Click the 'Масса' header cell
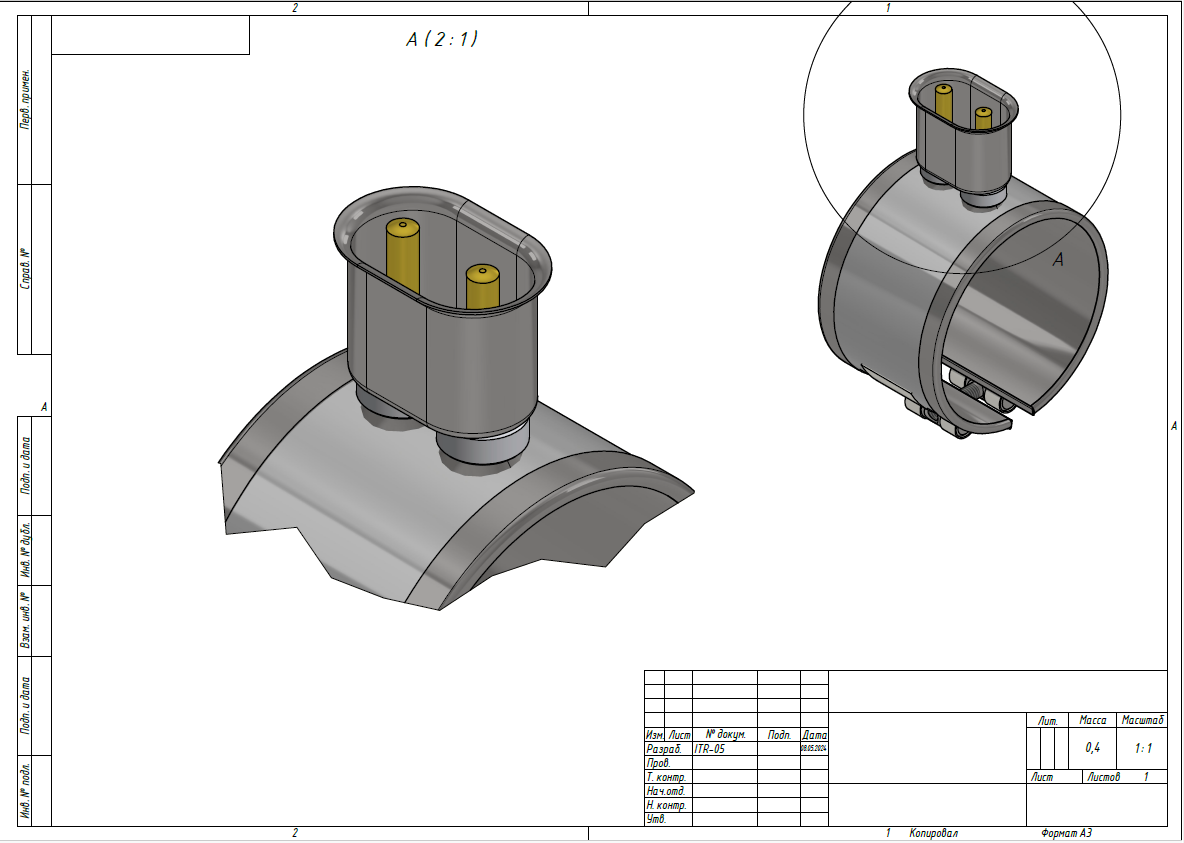 pyautogui.click(x=1093, y=721)
